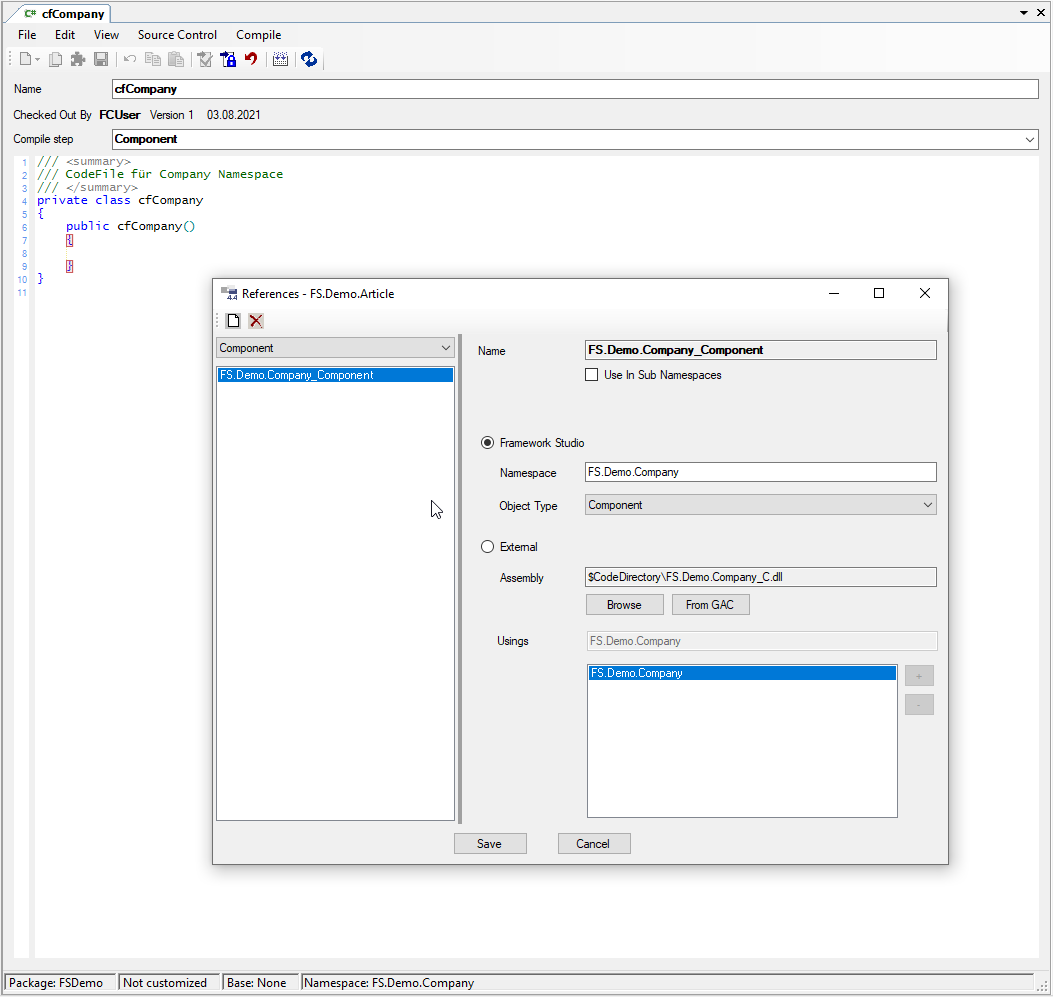The height and width of the screenshot is (997, 1053).
Task: Open the Compile menu
Action: 259,35
